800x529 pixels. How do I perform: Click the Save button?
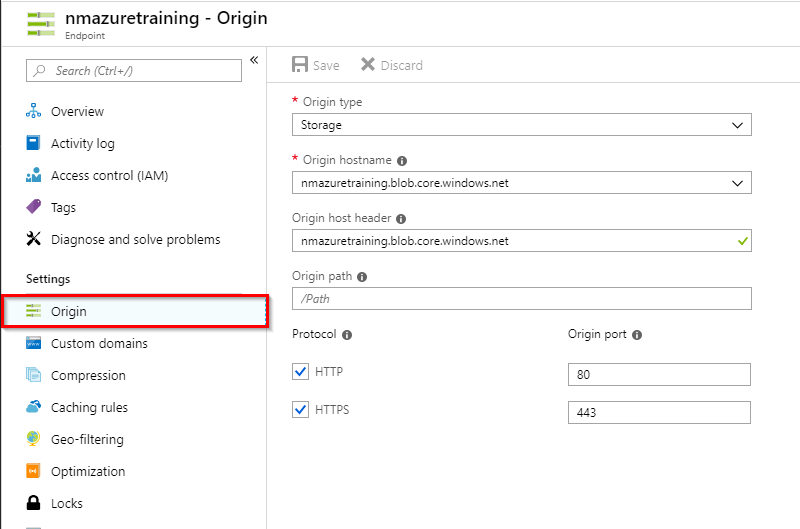point(316,65)
